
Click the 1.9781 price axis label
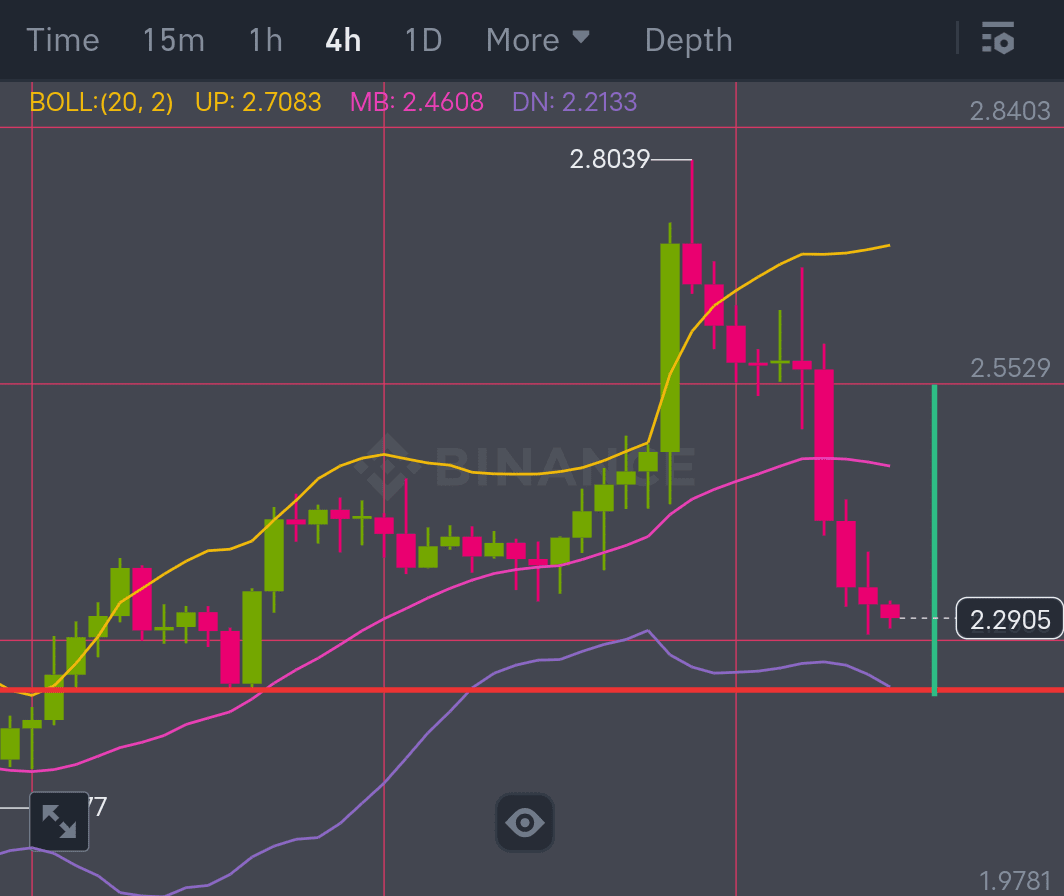tap(1014, 881)
